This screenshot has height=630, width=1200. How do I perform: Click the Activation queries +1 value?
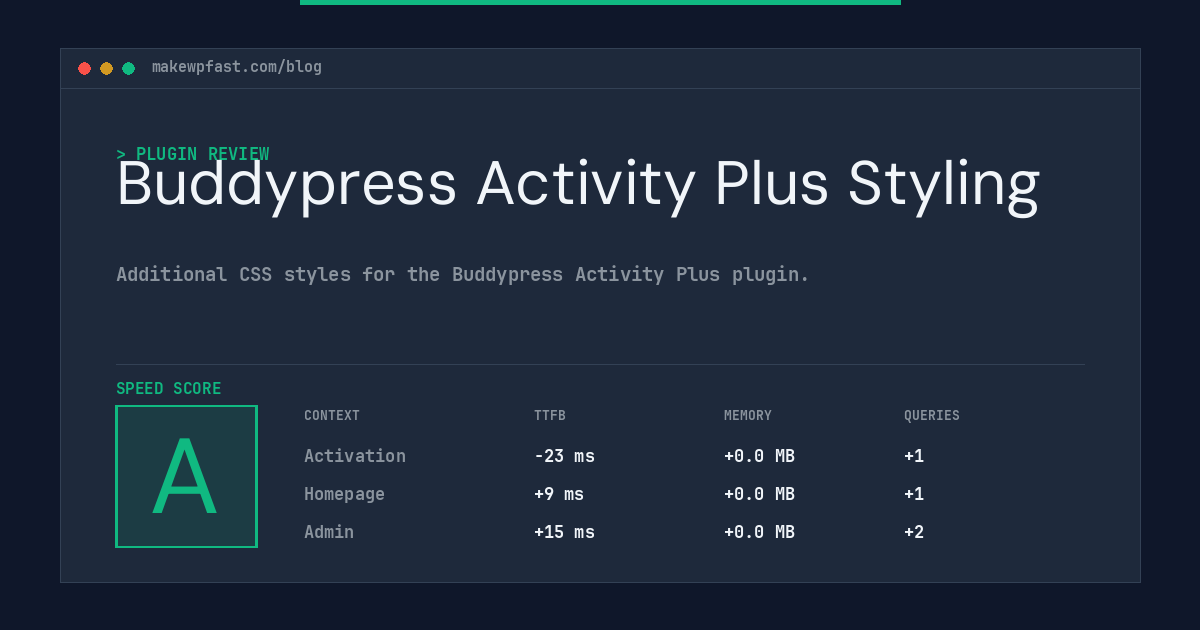914,456
